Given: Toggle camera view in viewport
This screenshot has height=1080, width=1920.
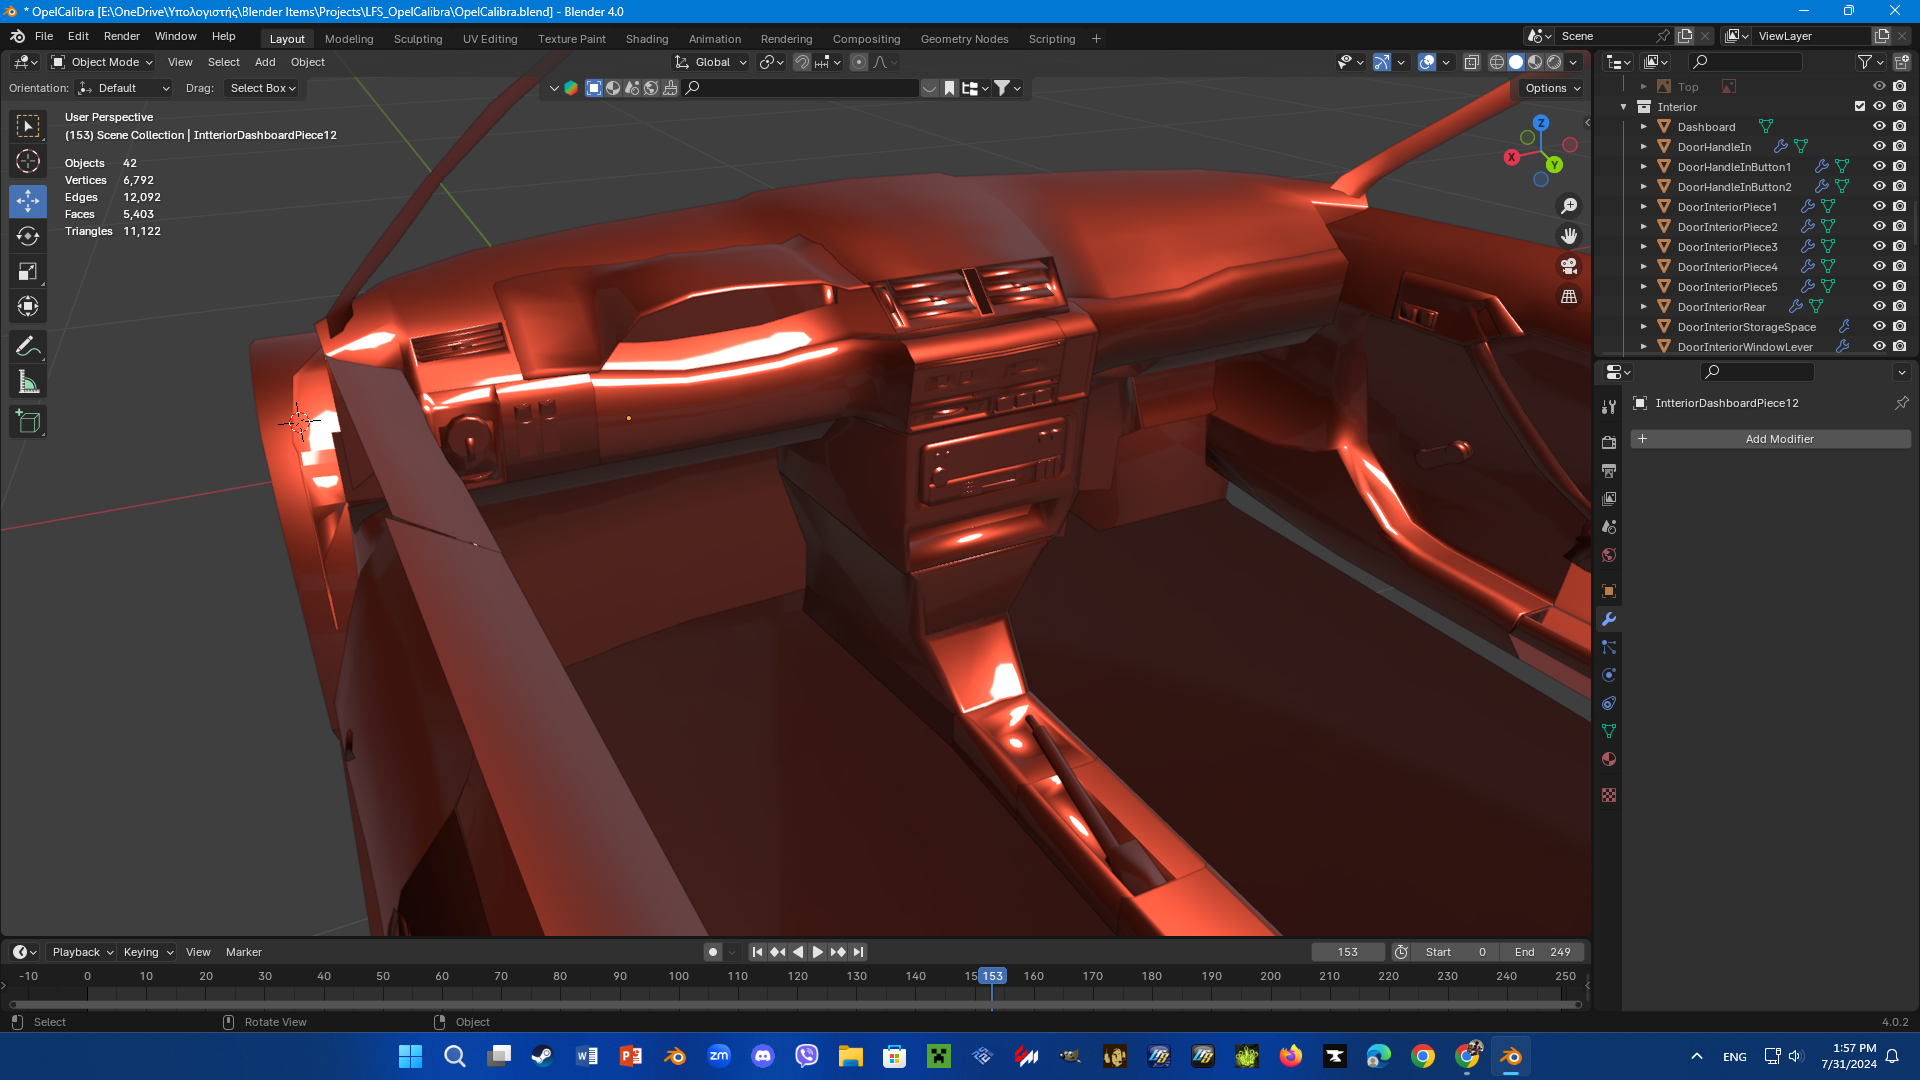Looking at the screenshot, I should point(1569,266).
